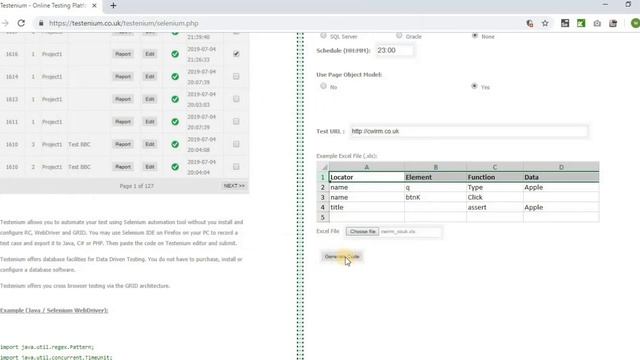Click the Schedule time field showing 23:00

tap(394, 50)
